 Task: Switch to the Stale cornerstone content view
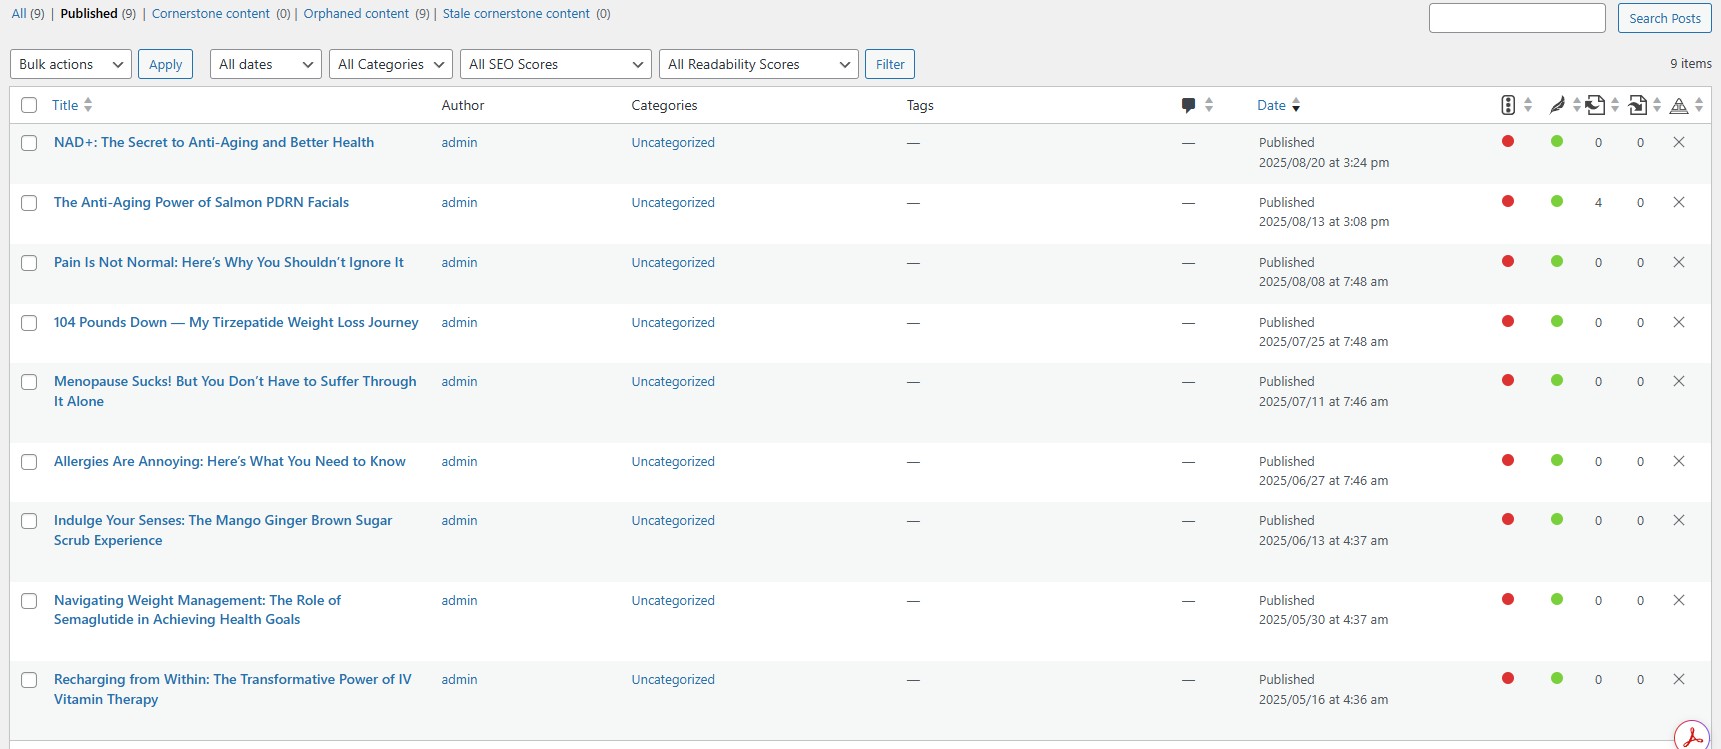(x=516, y=14)
